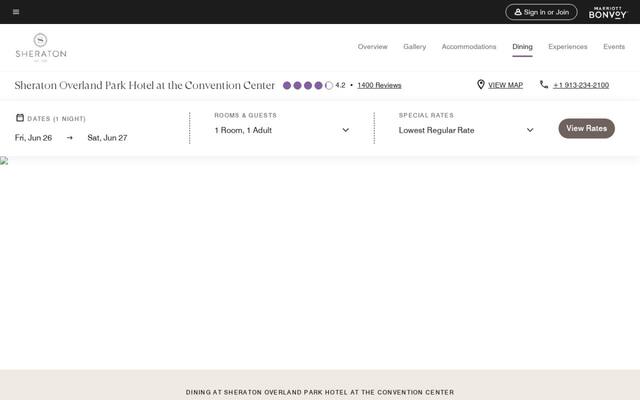Viewport: 640px width, 400px height.
Task: Call the hotel number +1 913-234-2100
Action: [581, 85]
